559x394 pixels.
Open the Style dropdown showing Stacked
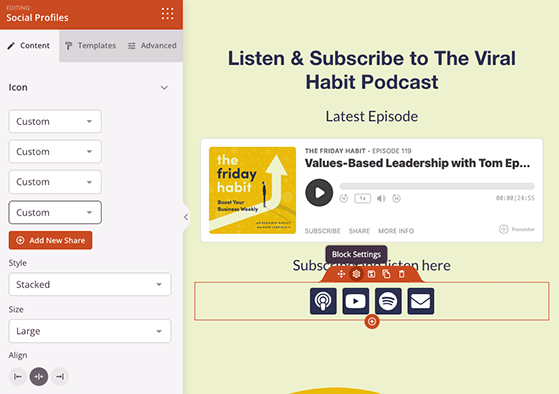(90, 284)
